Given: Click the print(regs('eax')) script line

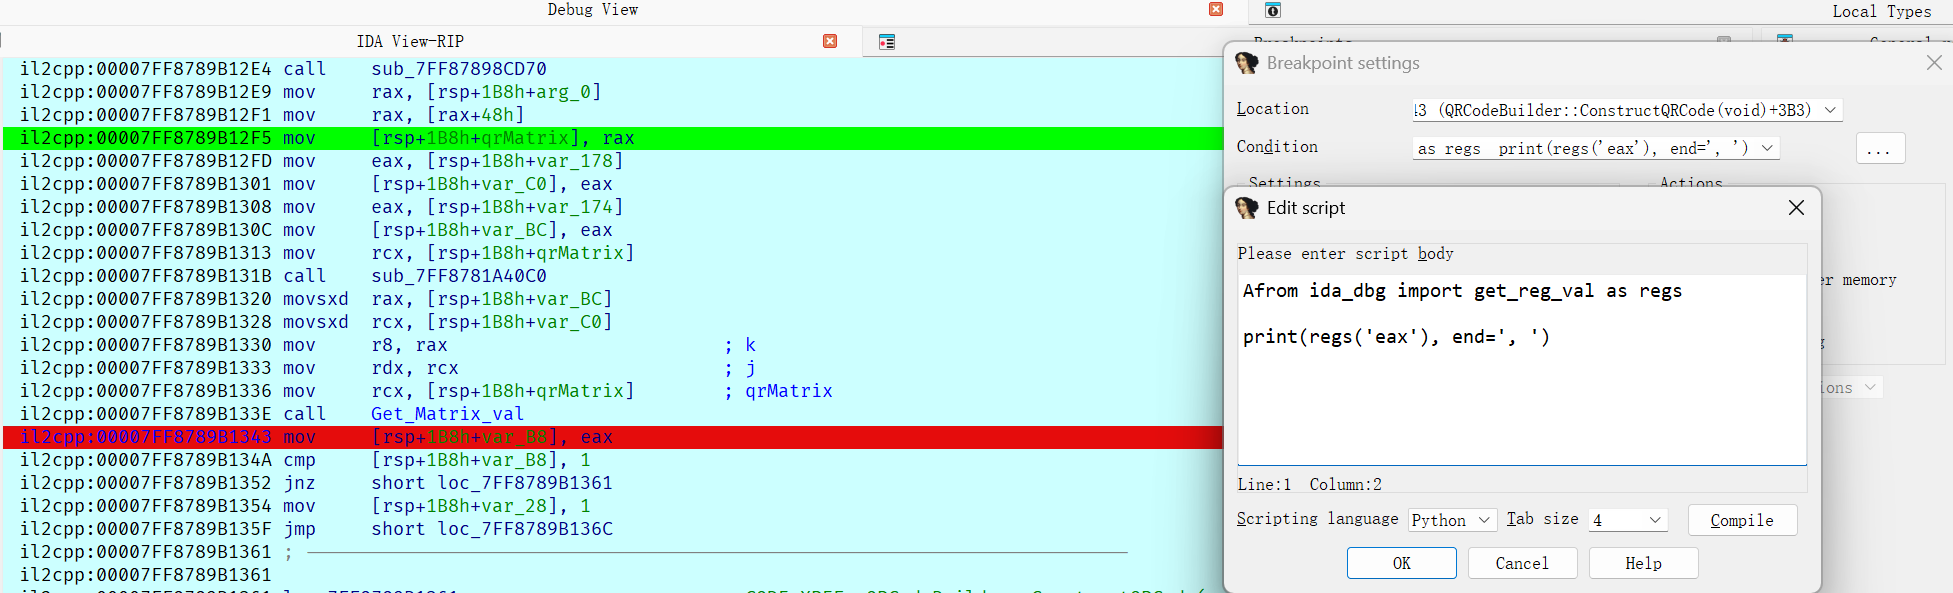Looking at the screenshot, I should pyautogui.click(x=1396, y=337).
